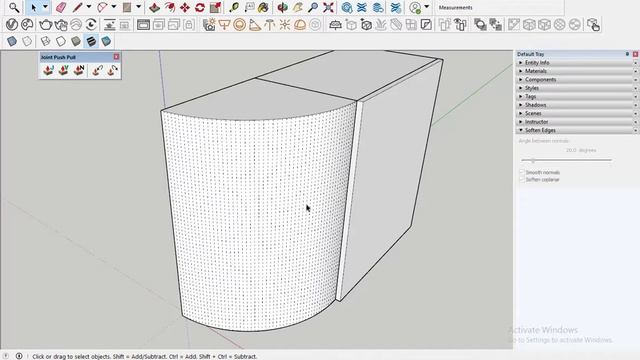Screen dimensions: 640x360
Task: Activate the Push/Pull tool in main toolbar
Action: pyautogui.click(x=154, y=7)
